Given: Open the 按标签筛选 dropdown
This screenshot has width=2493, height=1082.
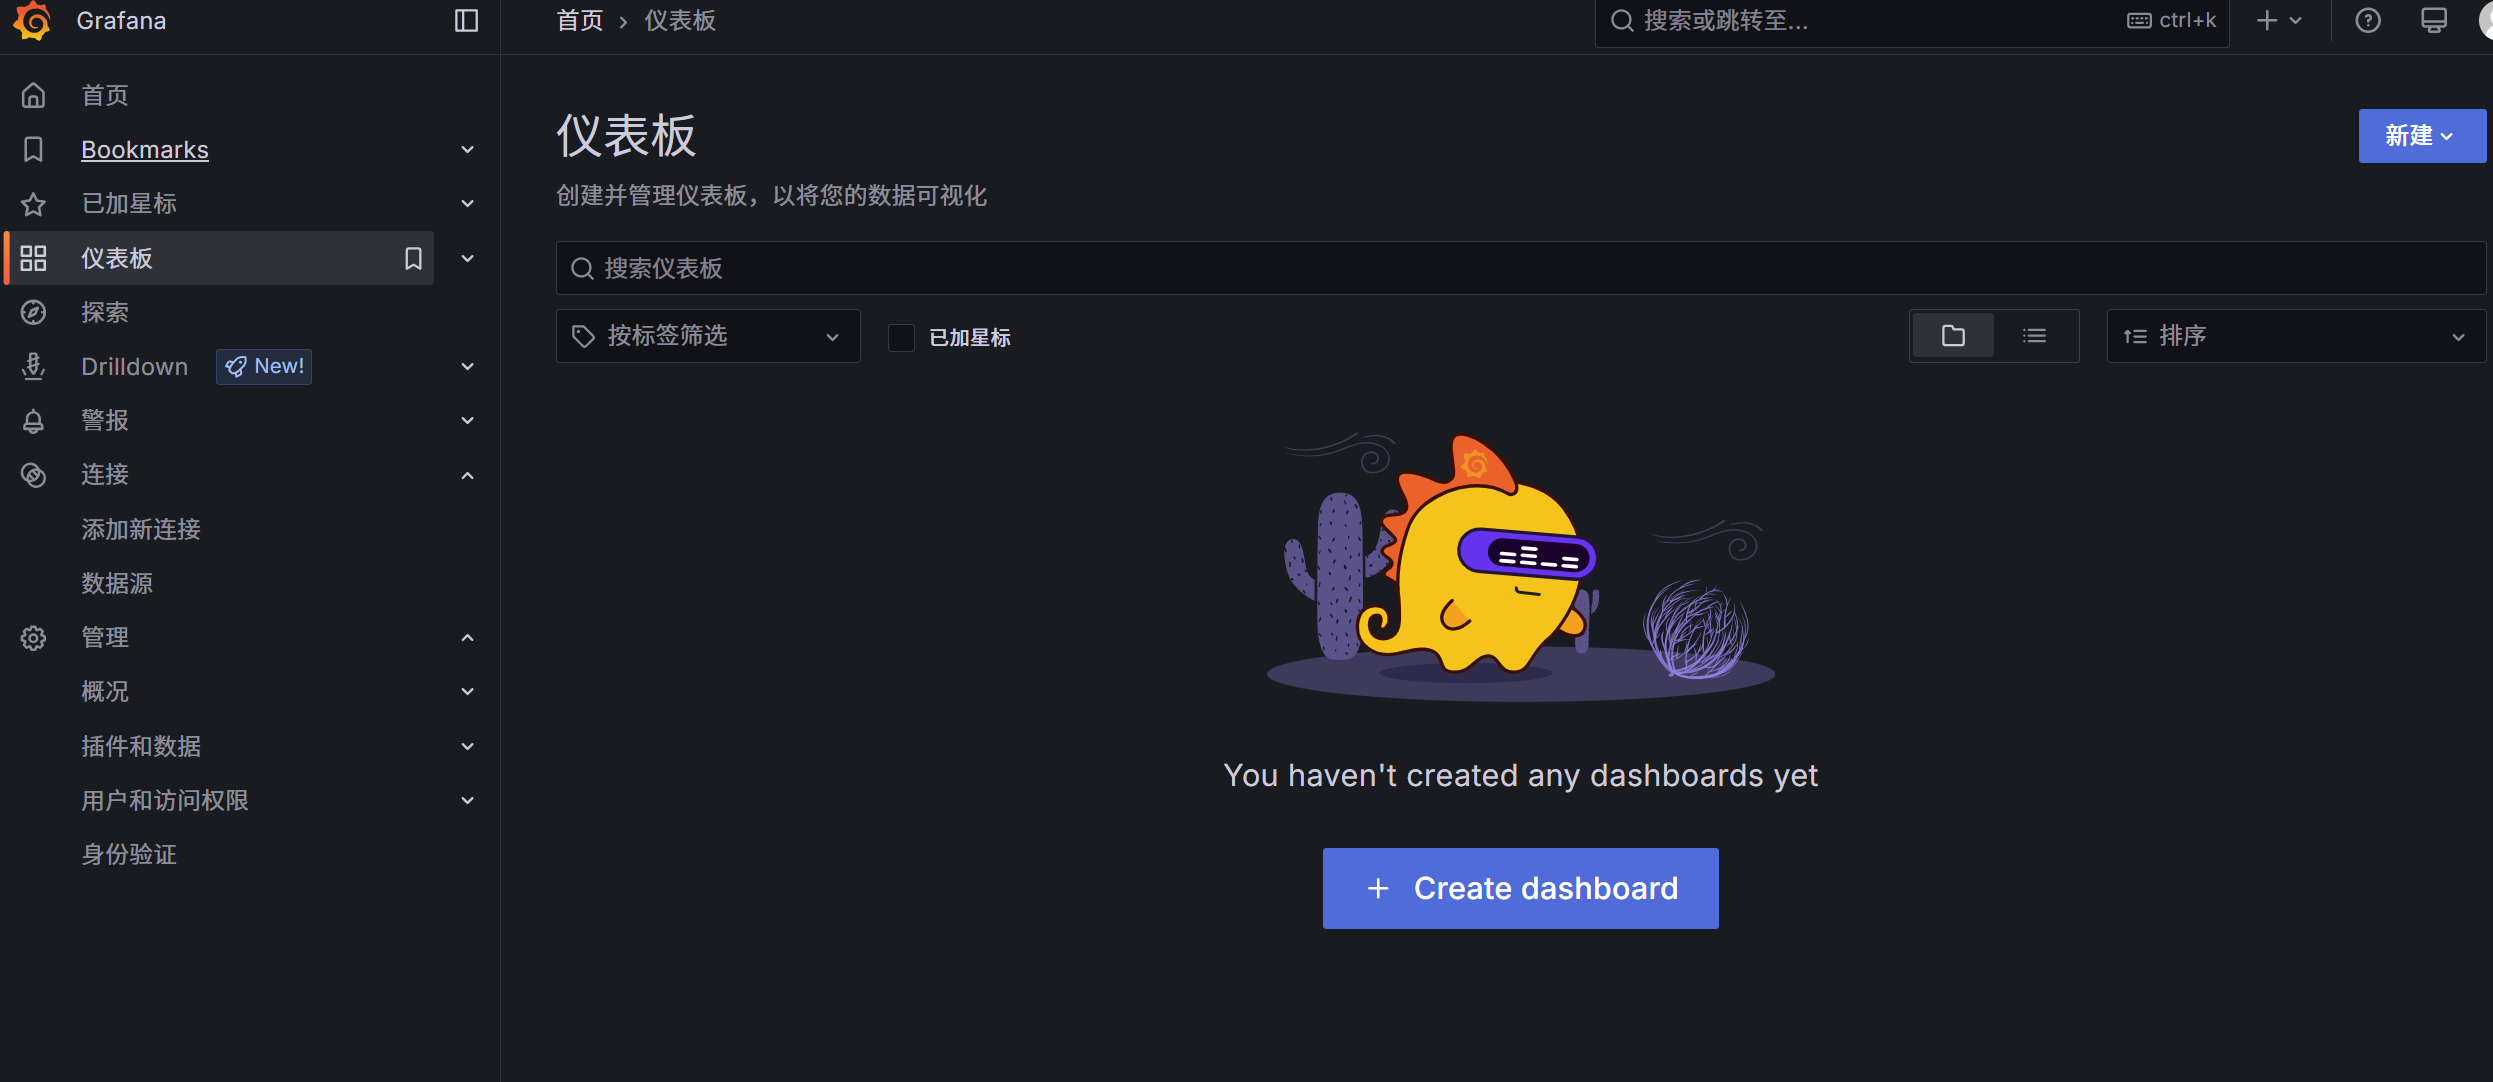Looking at the screenshot, I should point(708,336).
